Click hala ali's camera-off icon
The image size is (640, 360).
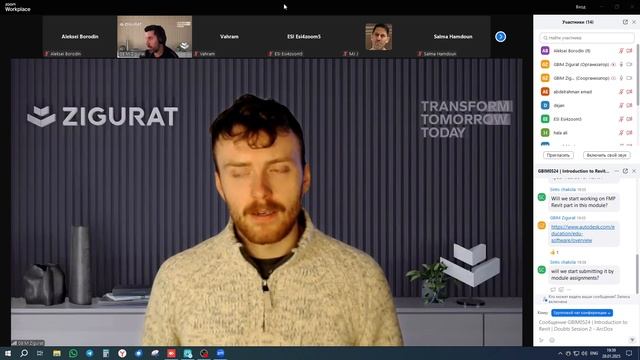tap(629, 133)
